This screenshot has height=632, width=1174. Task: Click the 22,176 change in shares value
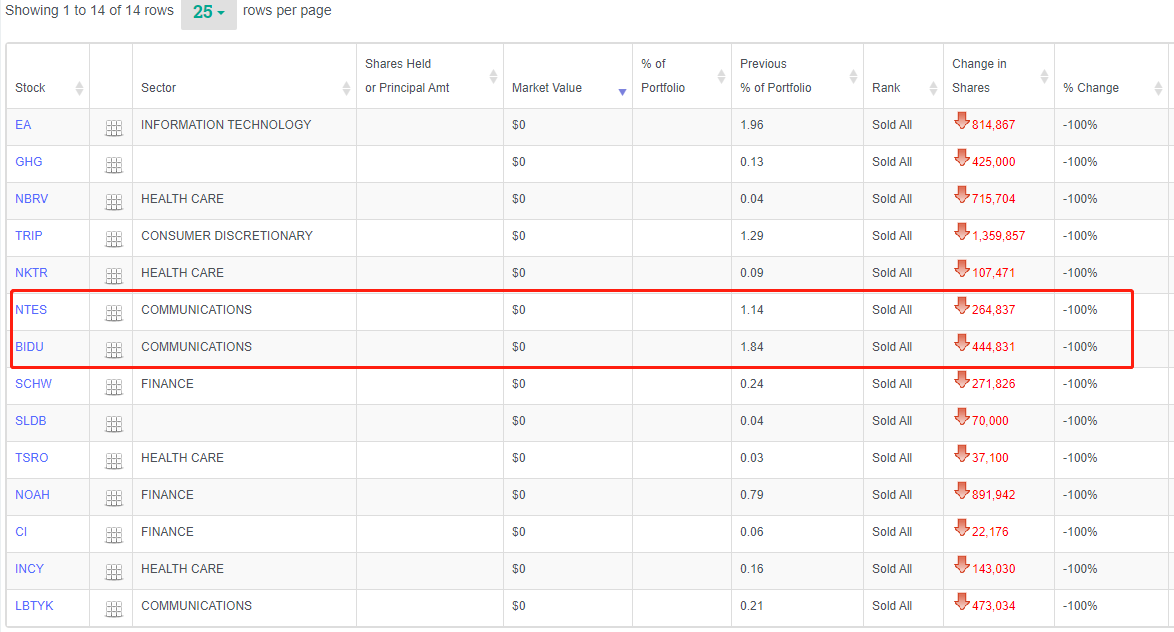(990, 532)
